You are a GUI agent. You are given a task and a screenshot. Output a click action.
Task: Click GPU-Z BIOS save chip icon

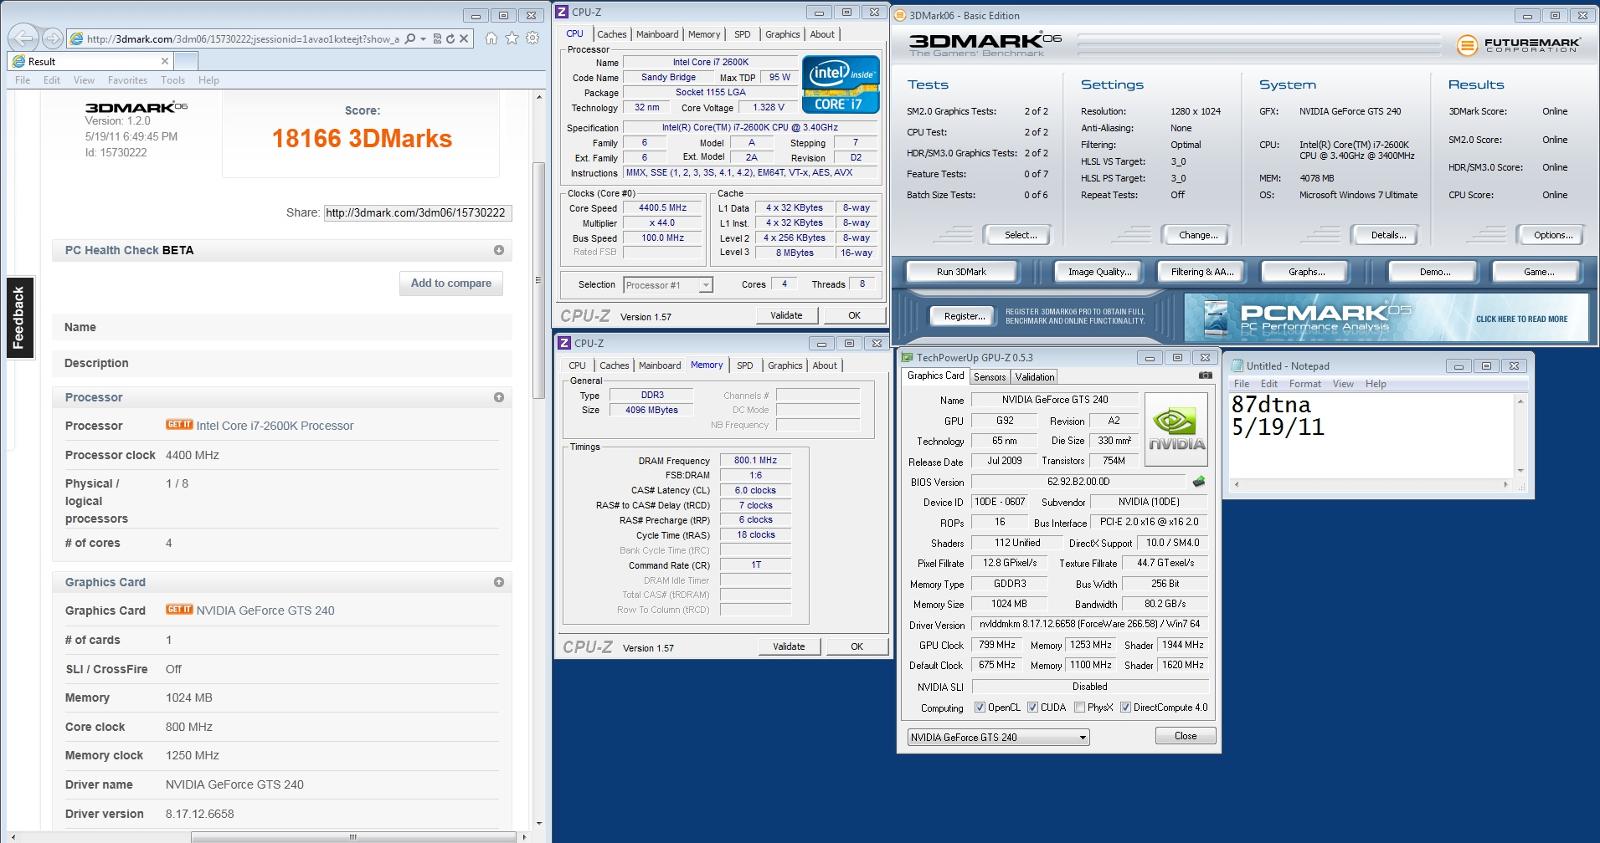click(x=1199, y=482)
